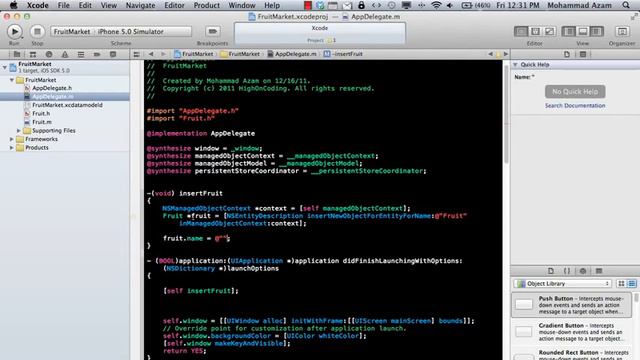Viewport: 640px width, 360px height.
Task: Switch to the Assistant editor
Action: coord(535,31)
